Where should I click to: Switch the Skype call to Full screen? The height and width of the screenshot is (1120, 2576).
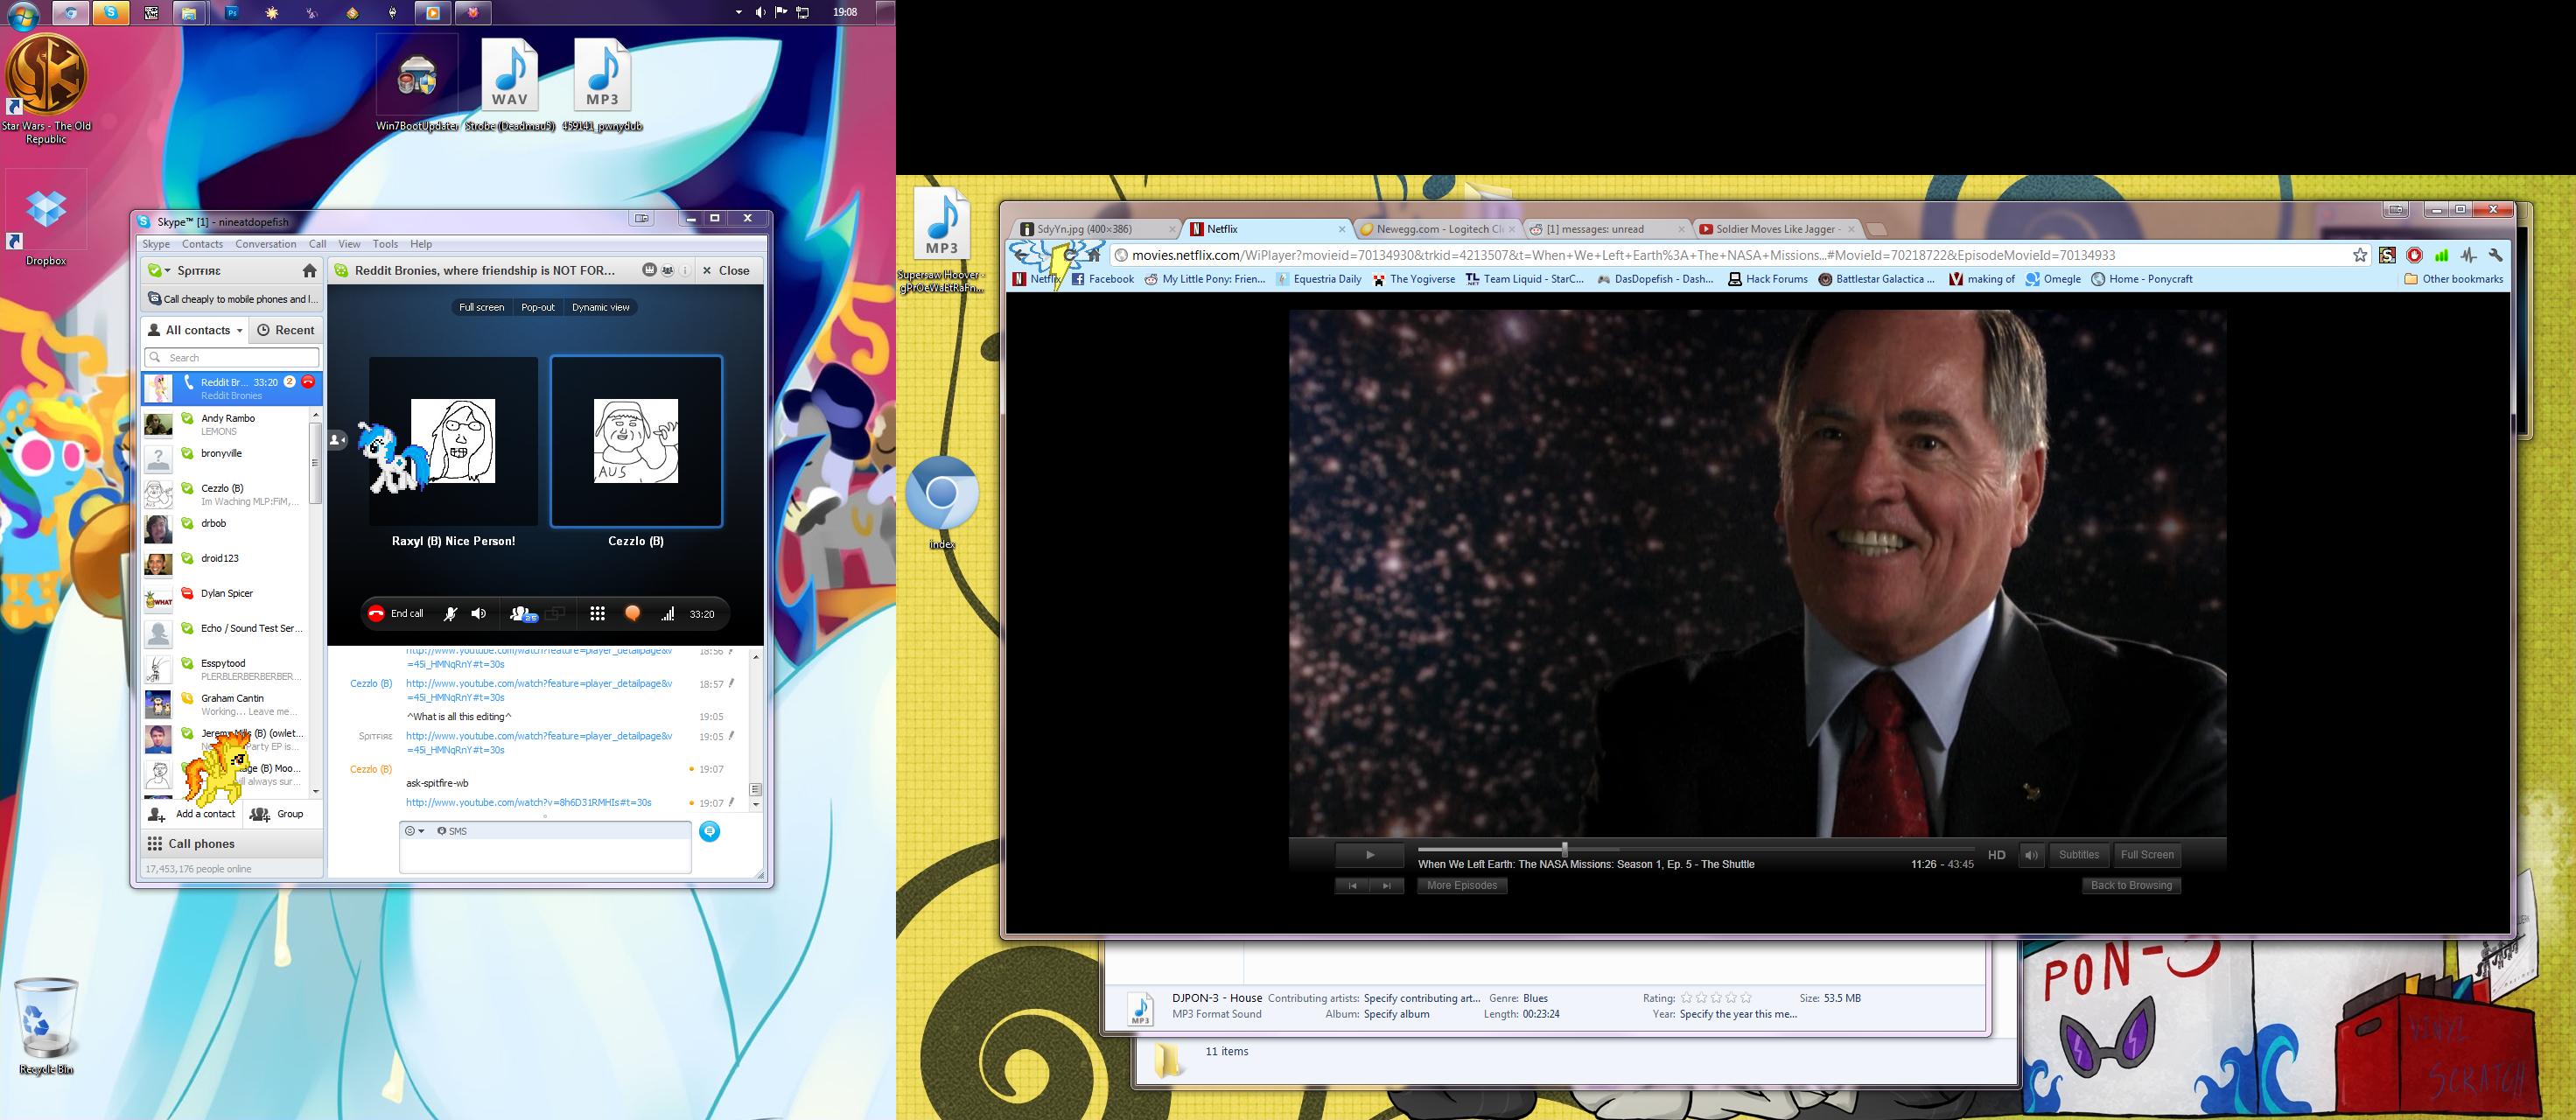click(481, 307)
